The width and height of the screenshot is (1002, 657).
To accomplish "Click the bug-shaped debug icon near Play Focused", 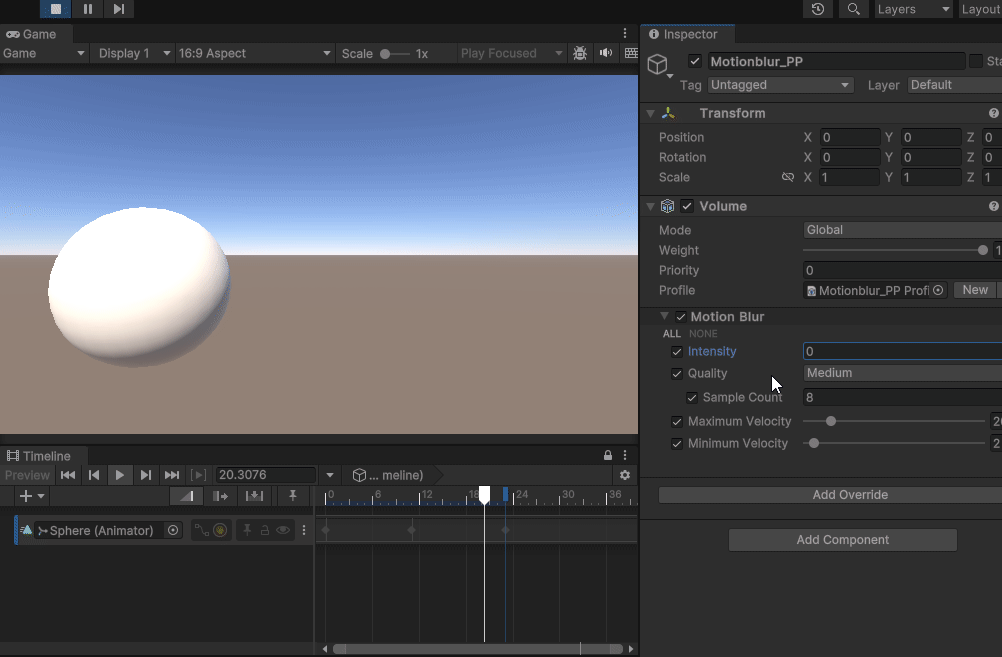I will click(580, 53).
